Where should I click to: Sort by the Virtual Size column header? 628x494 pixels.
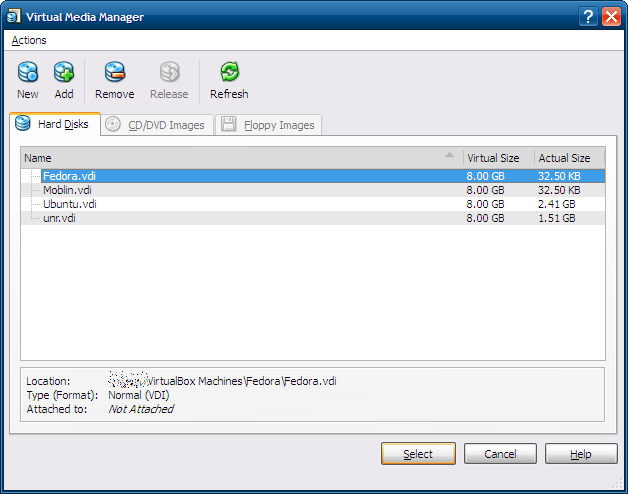pos(499,158)
